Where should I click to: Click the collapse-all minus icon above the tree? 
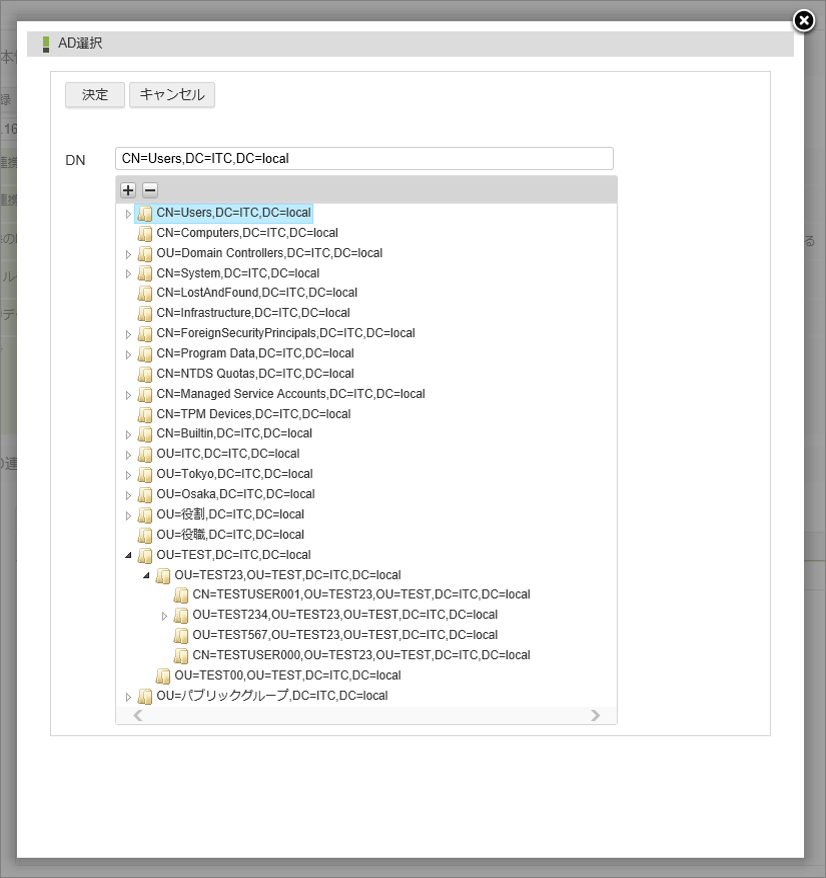[x=150, y=190]
